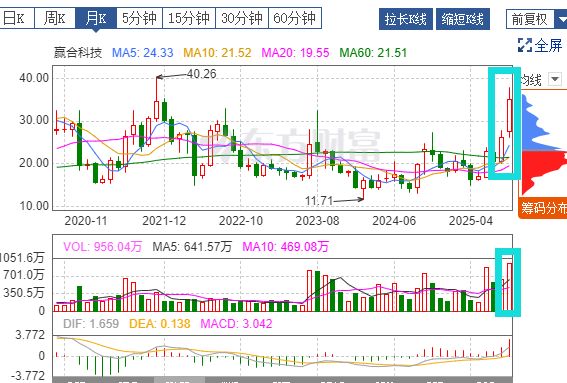
Task: Click the VOL: 956.04万 value
Action: 102,247
